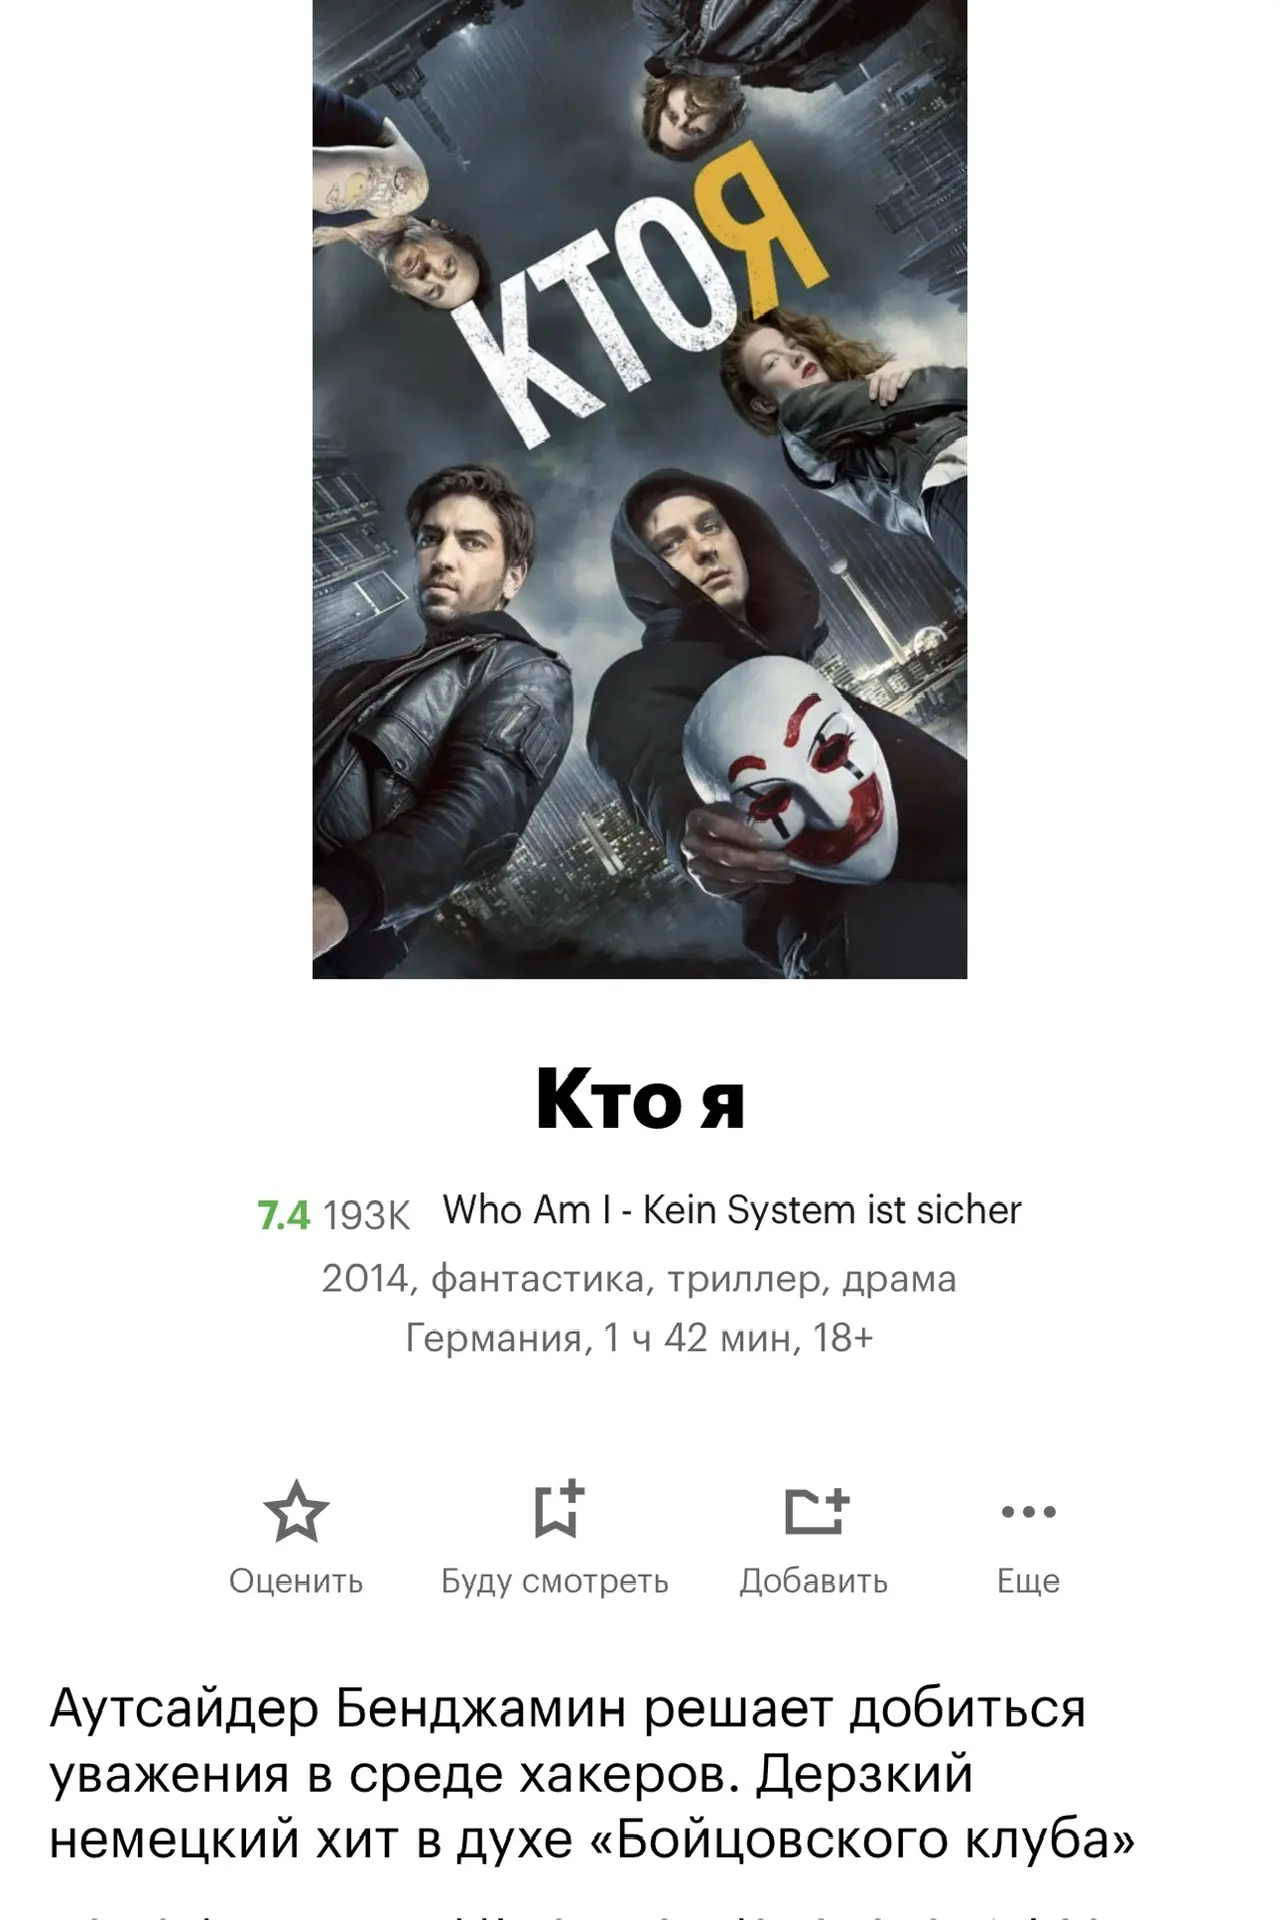
Task: Select the фантастика genre
Action: tap(538, 1279)
